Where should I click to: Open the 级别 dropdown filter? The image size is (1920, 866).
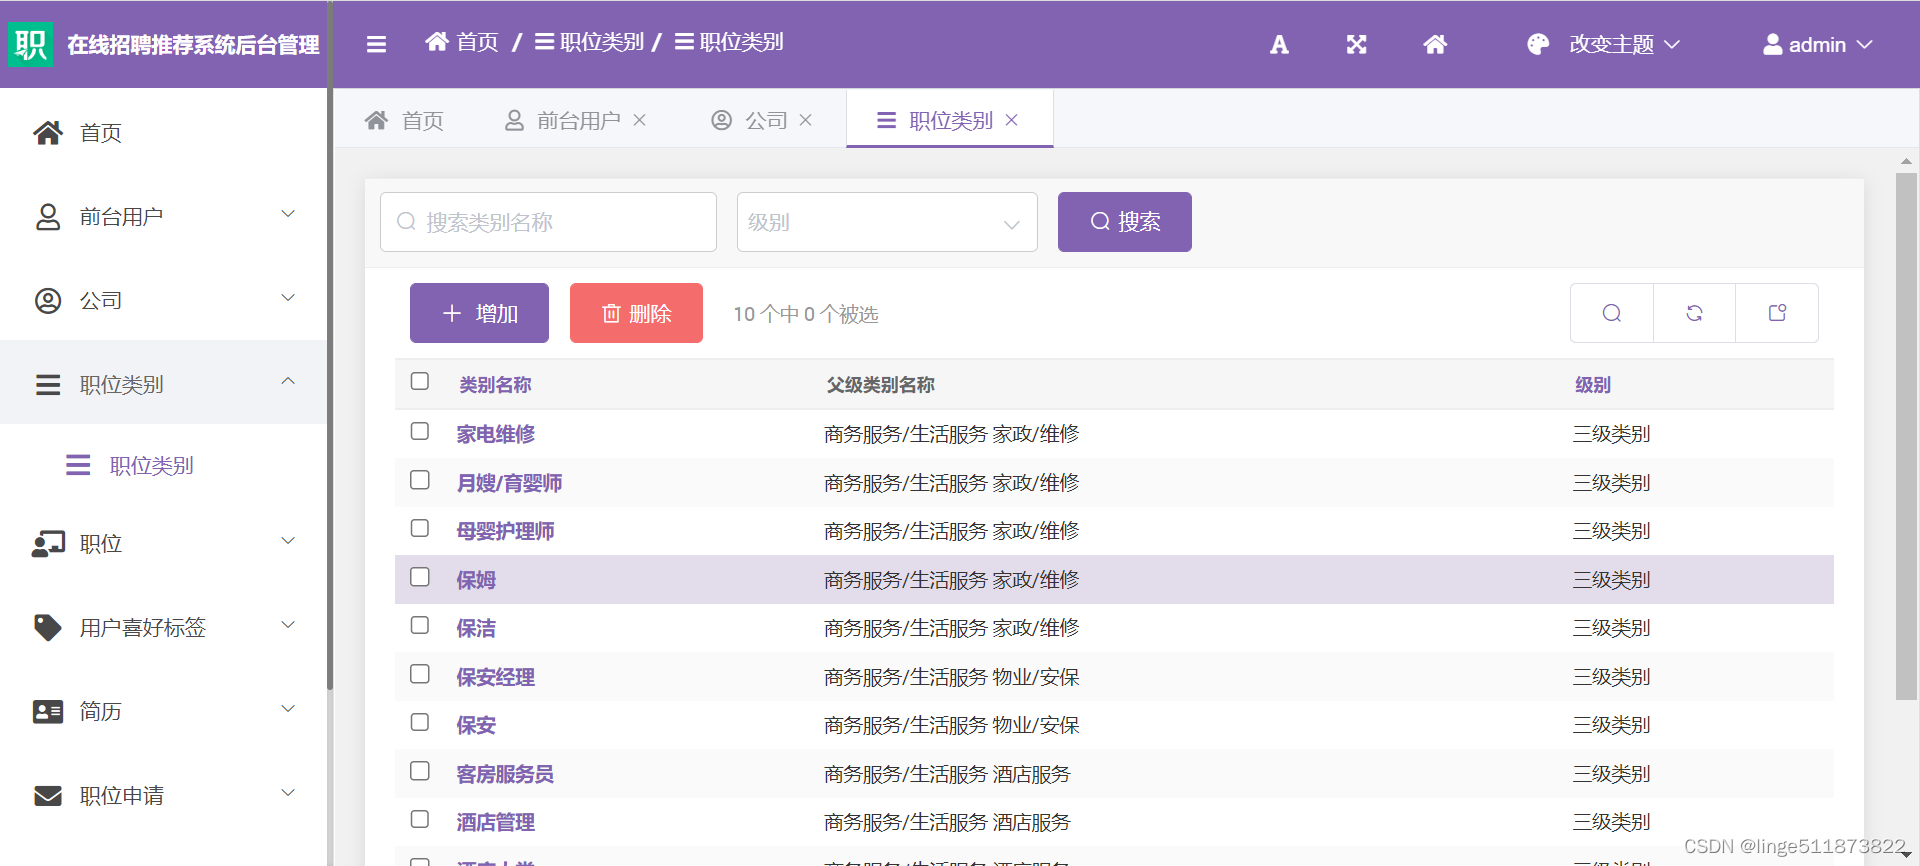[x=887, y=222]
